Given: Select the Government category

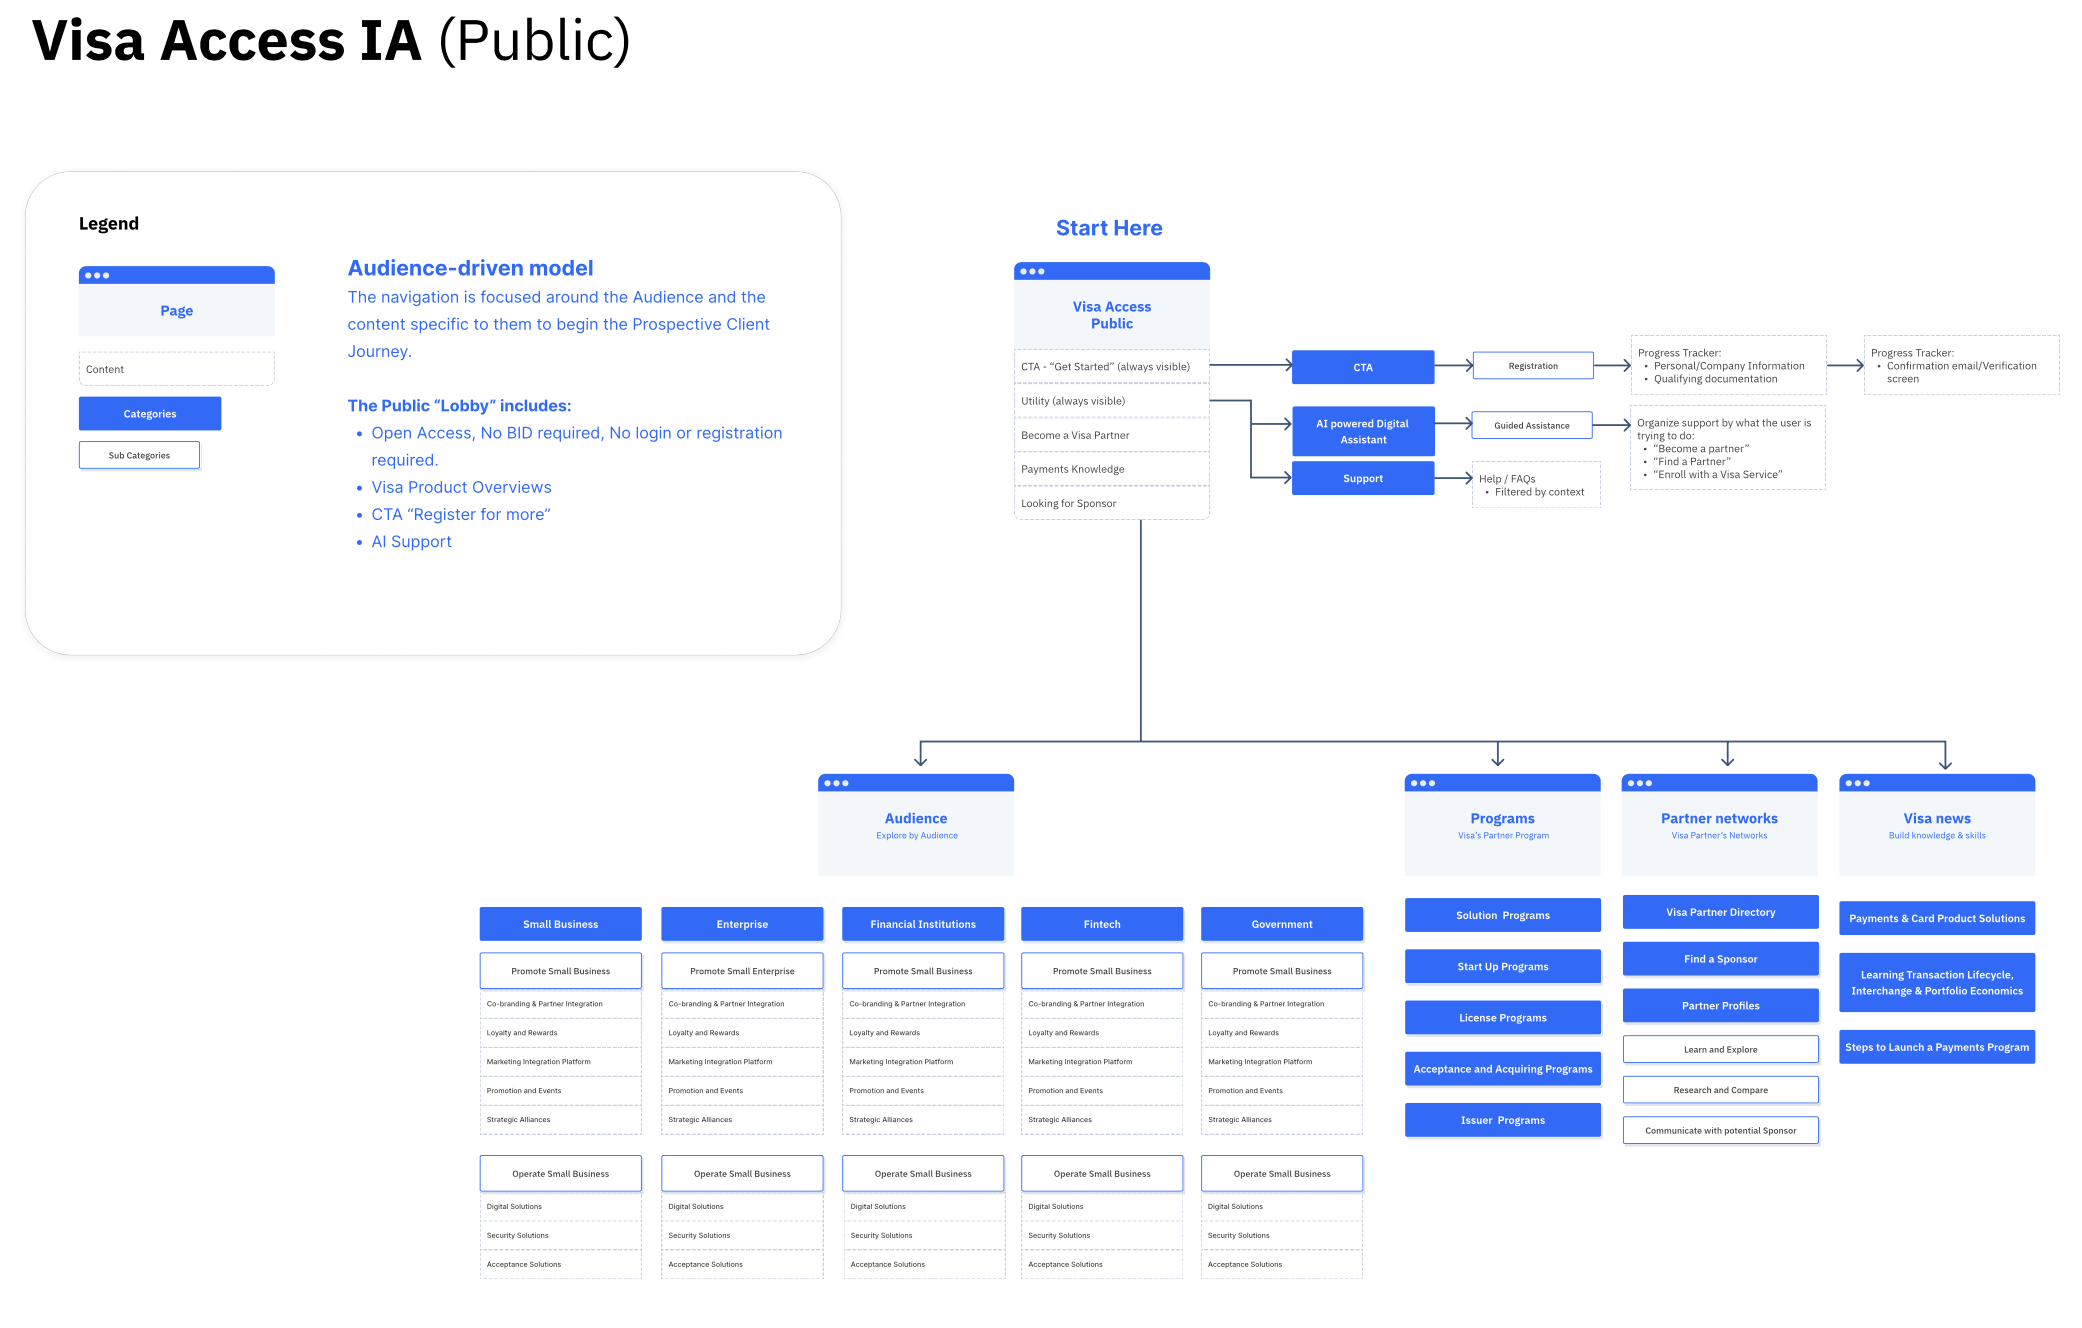Looking at the screenshot, I should [x=1282, y=924].
